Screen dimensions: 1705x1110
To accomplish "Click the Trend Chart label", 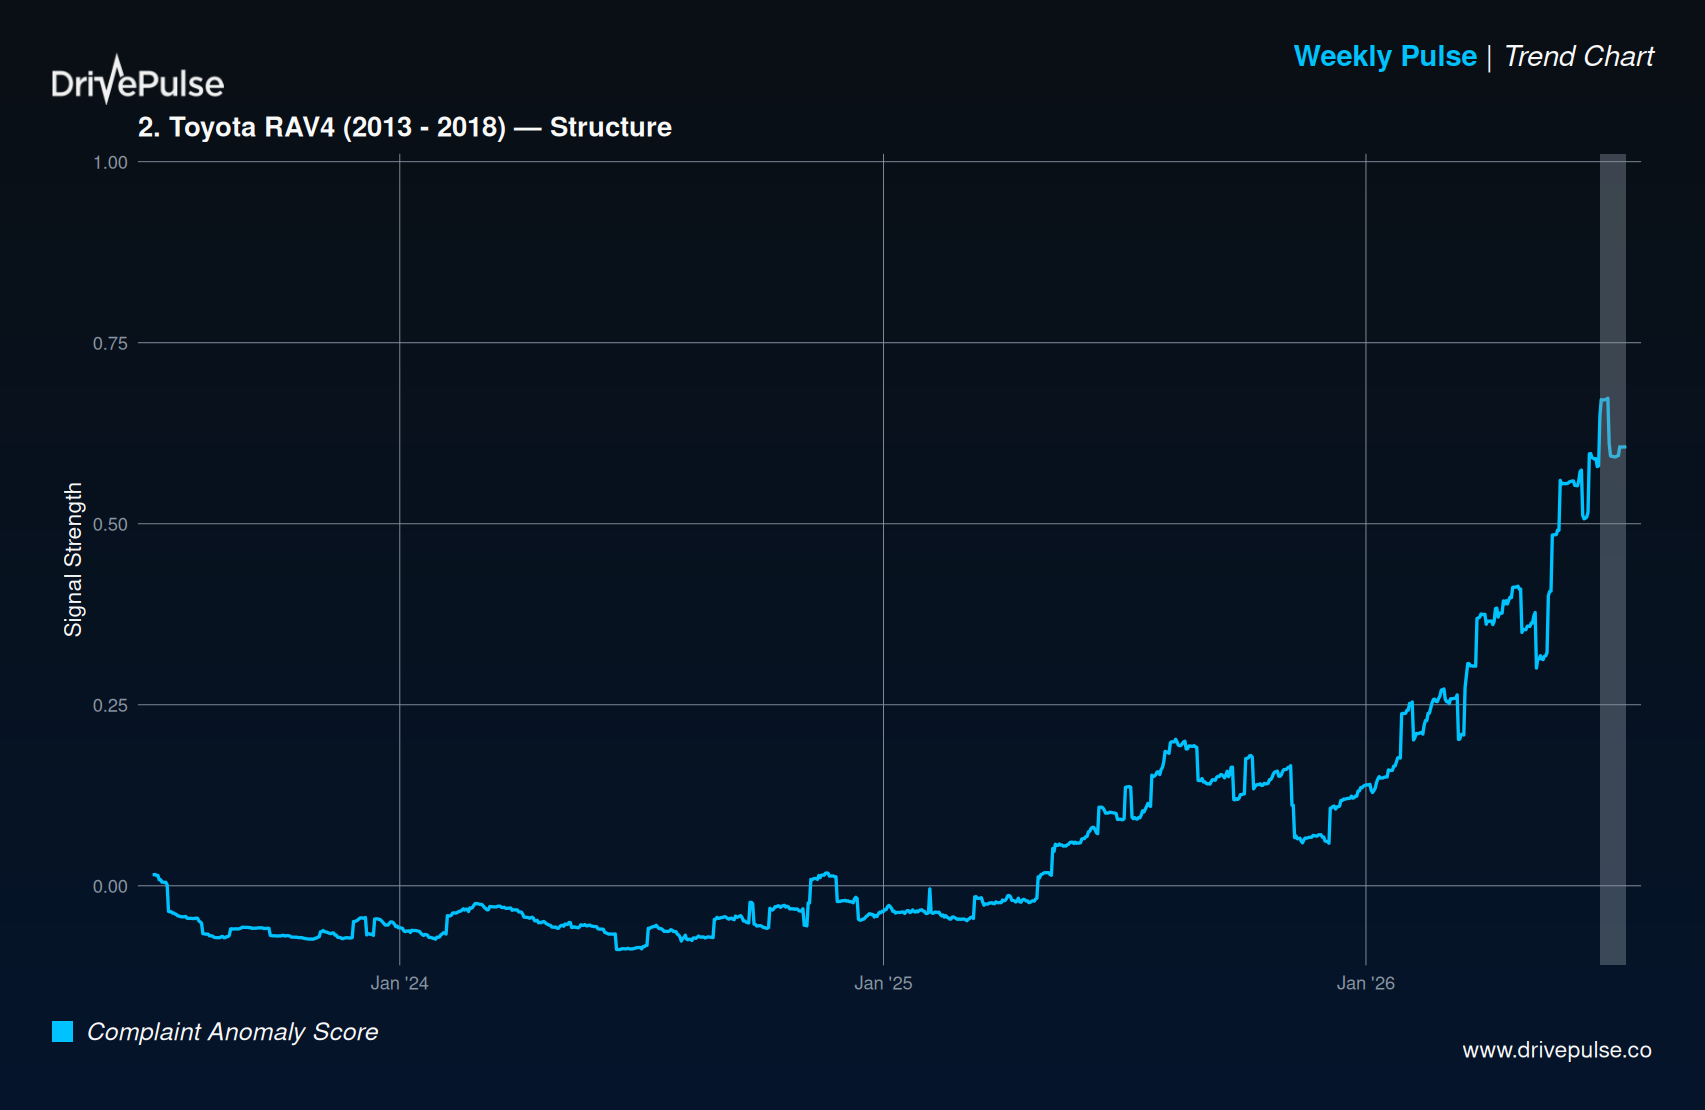I will coord(1579,56).
